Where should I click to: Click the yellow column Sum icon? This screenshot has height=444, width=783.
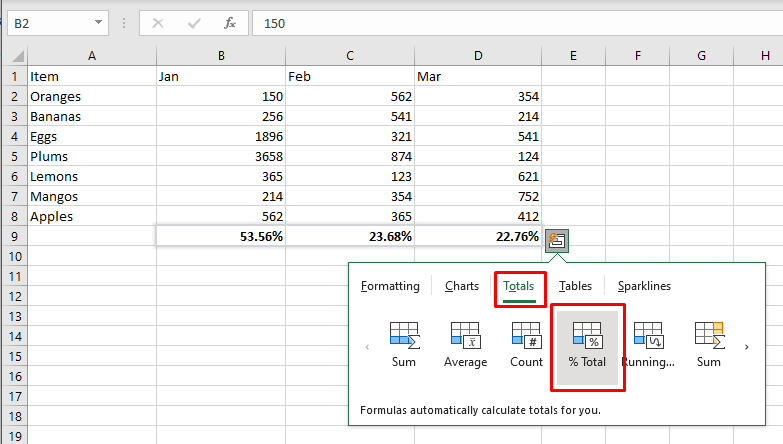(709, 345)
